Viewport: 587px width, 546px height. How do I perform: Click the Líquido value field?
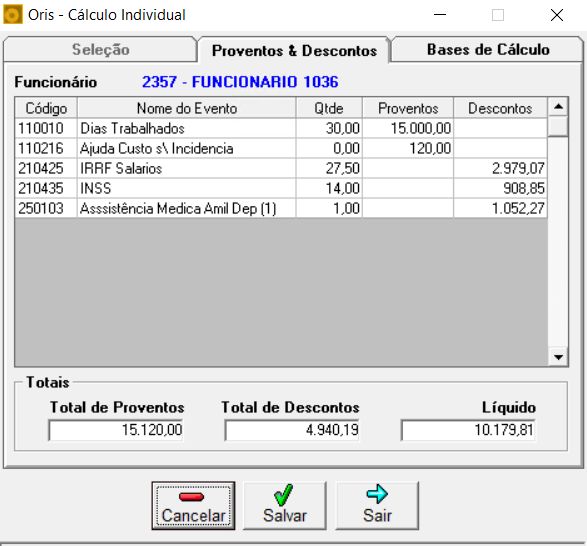468,430
